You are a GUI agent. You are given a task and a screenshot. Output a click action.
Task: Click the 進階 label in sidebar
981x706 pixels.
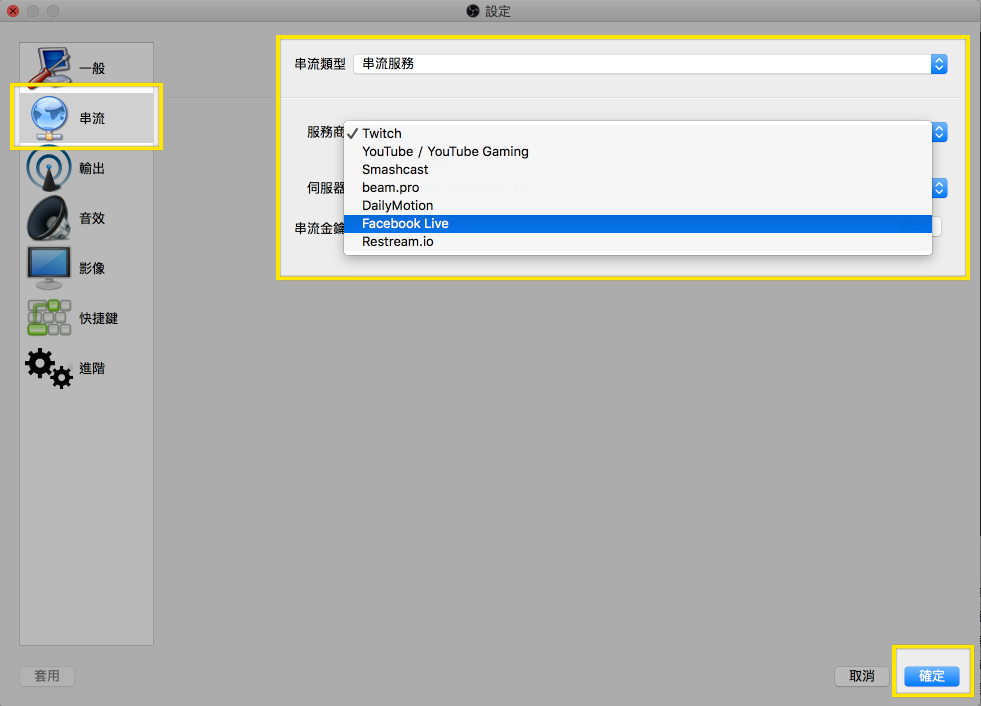[x=92, y=369]
